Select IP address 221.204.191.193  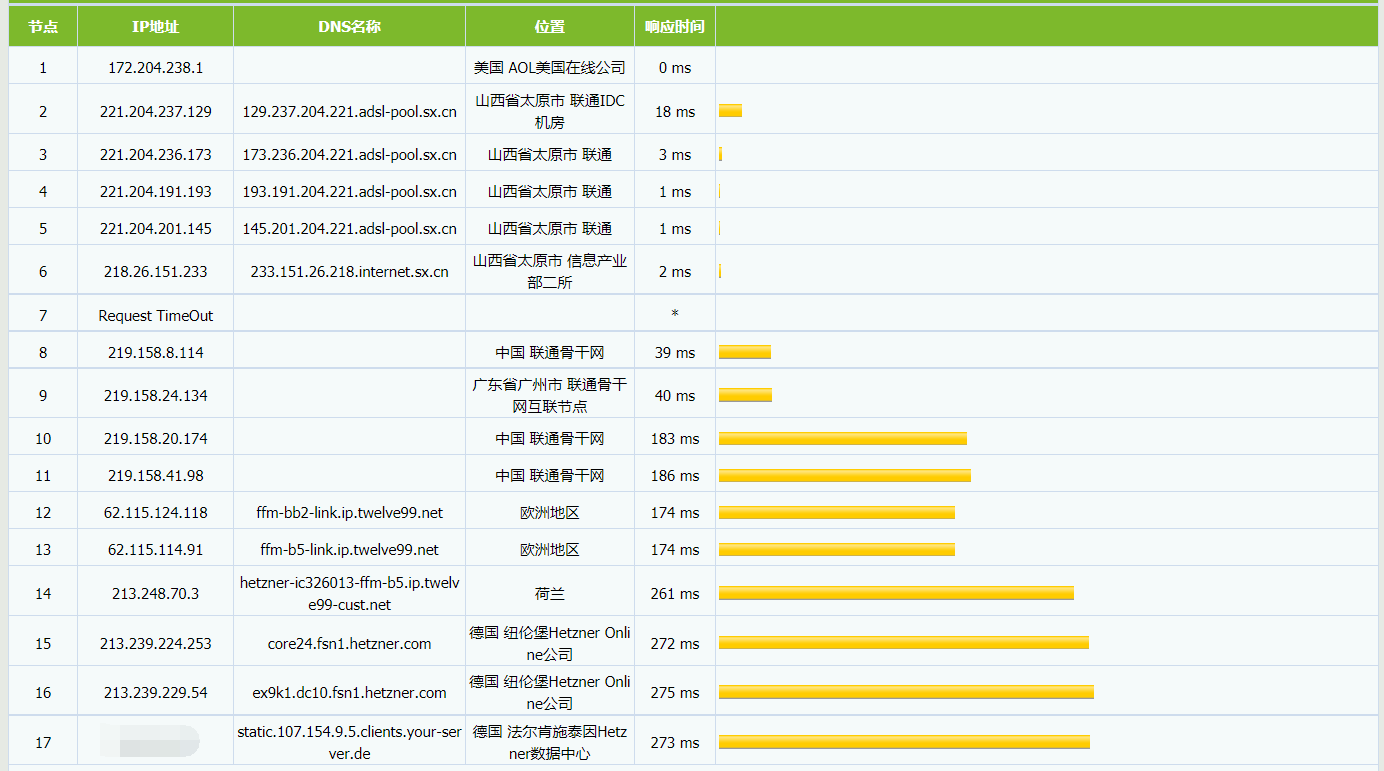[x=156, y=192]
